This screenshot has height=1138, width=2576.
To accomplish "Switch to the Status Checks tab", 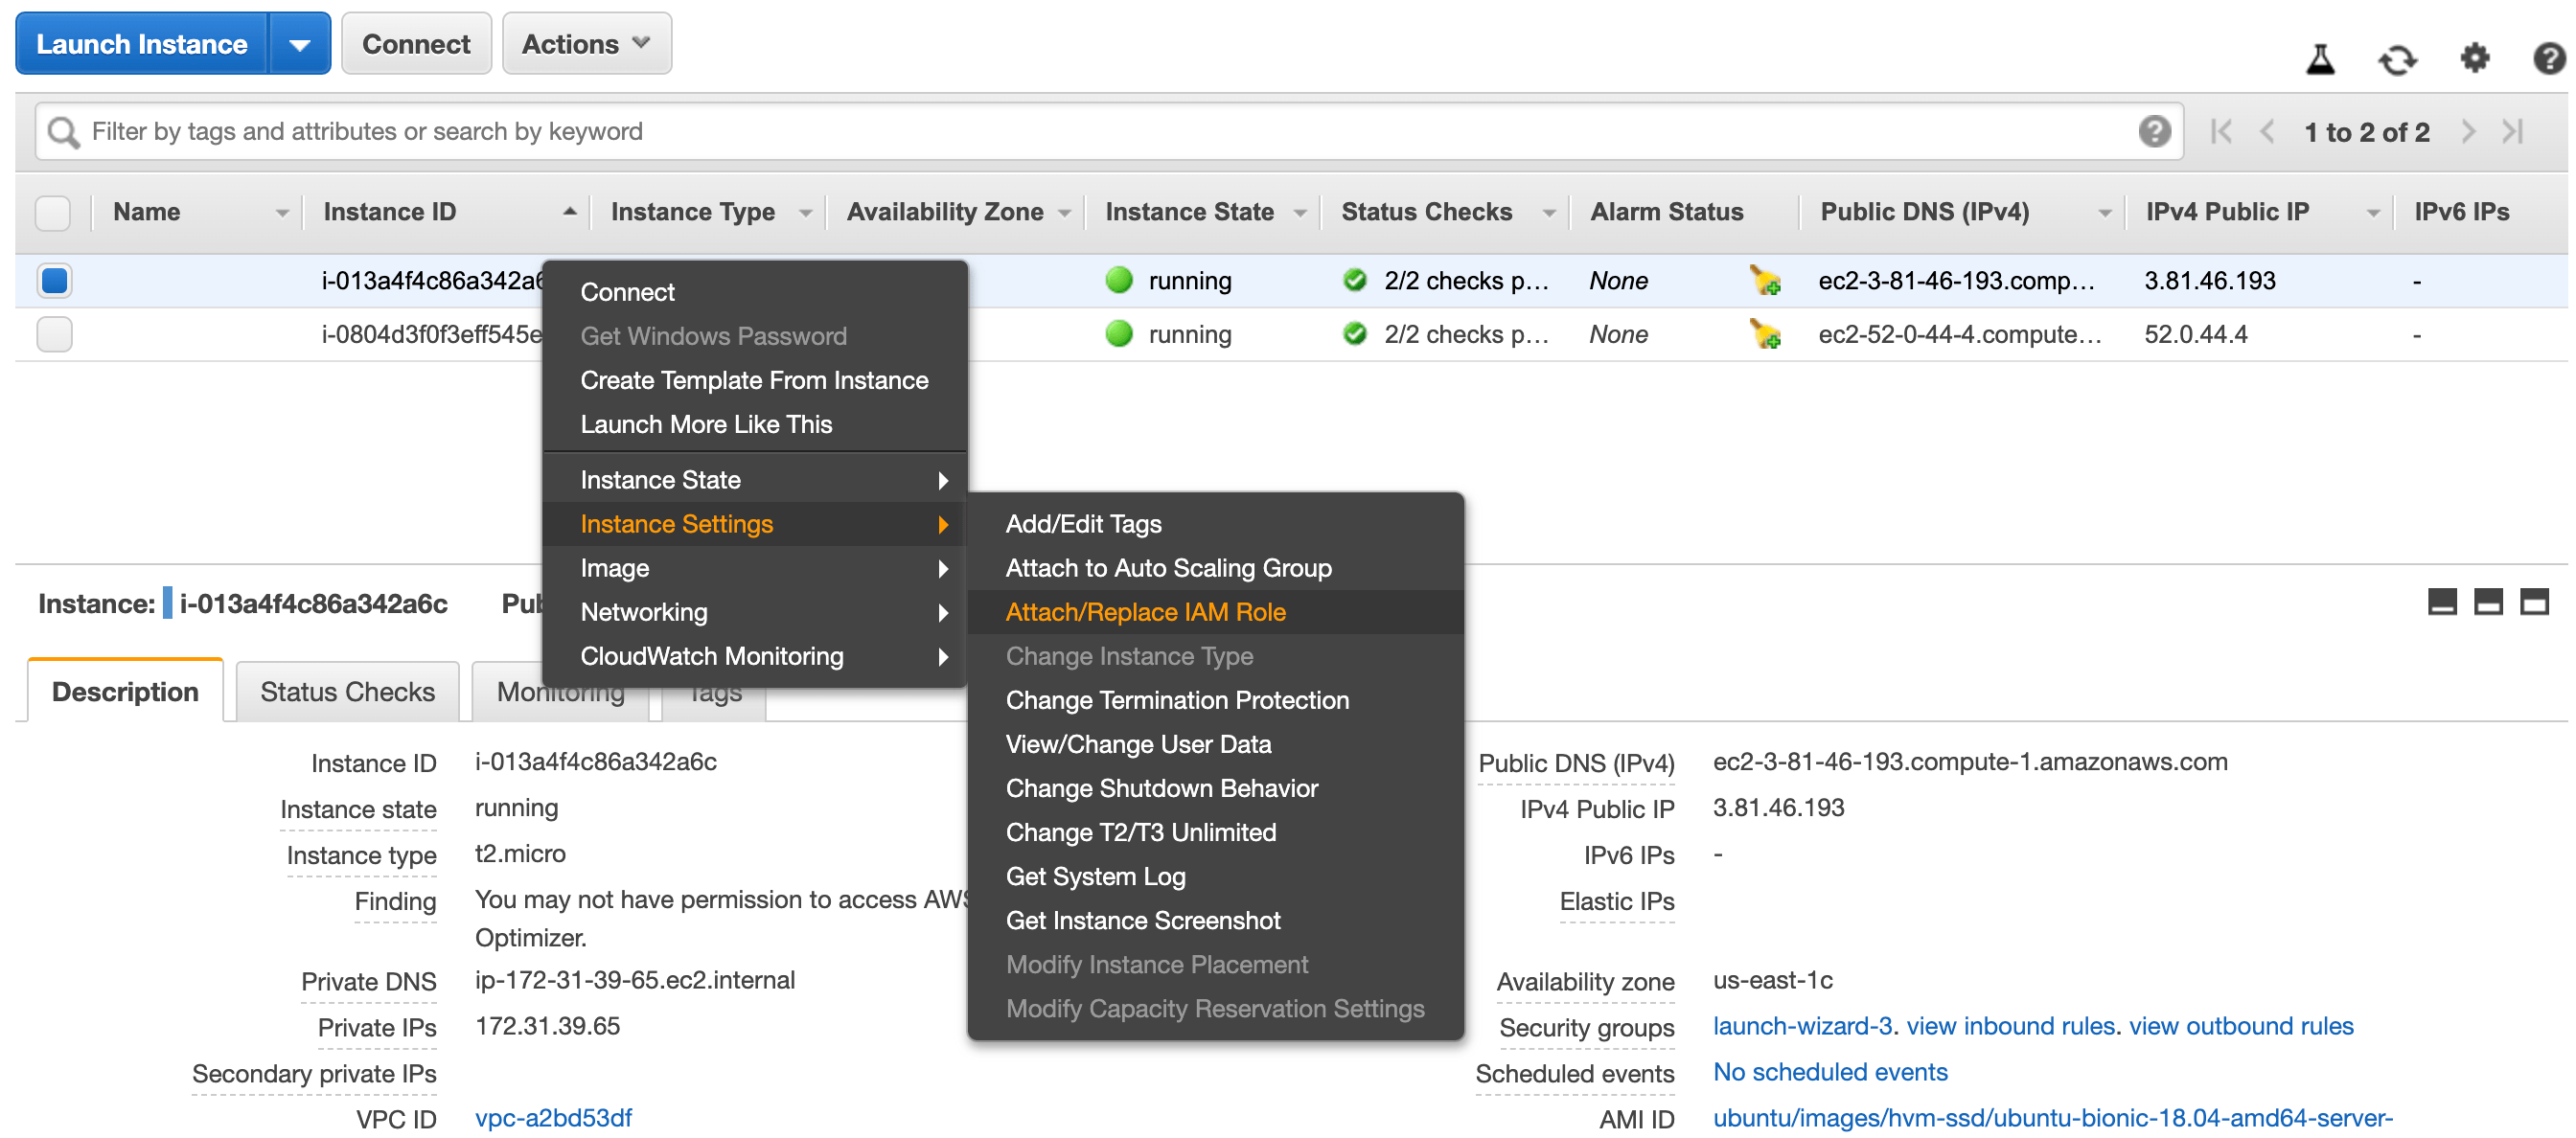I will pyautogui.click(x=347, y=690).
